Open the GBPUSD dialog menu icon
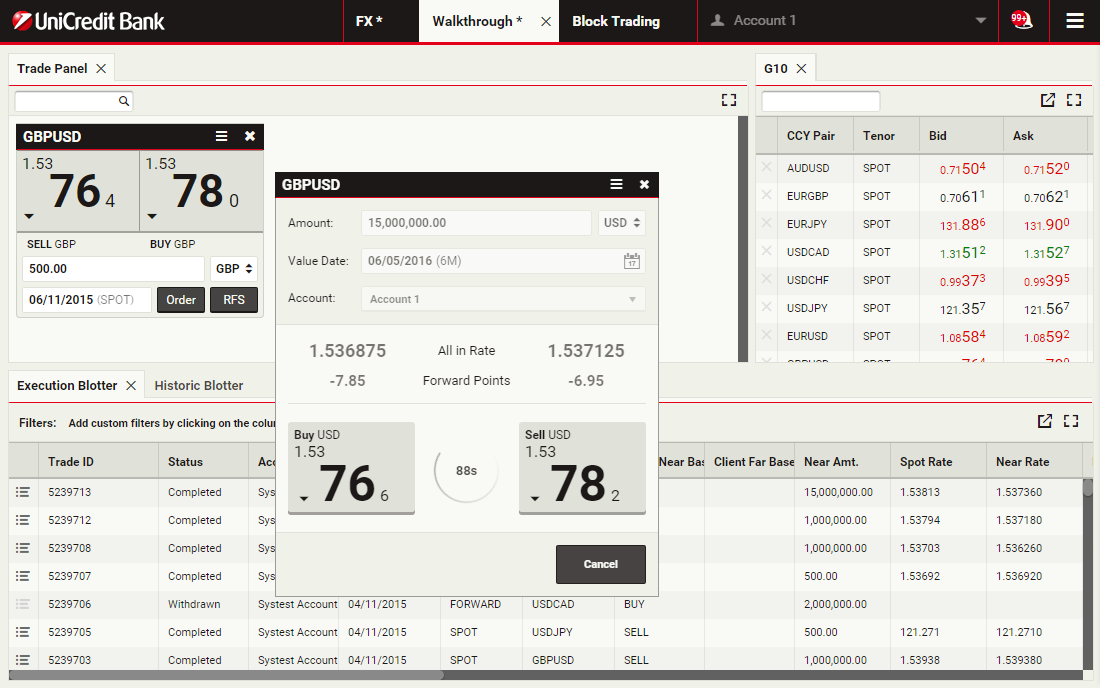This screenshot has width=1100, height=688. point(616,185)
